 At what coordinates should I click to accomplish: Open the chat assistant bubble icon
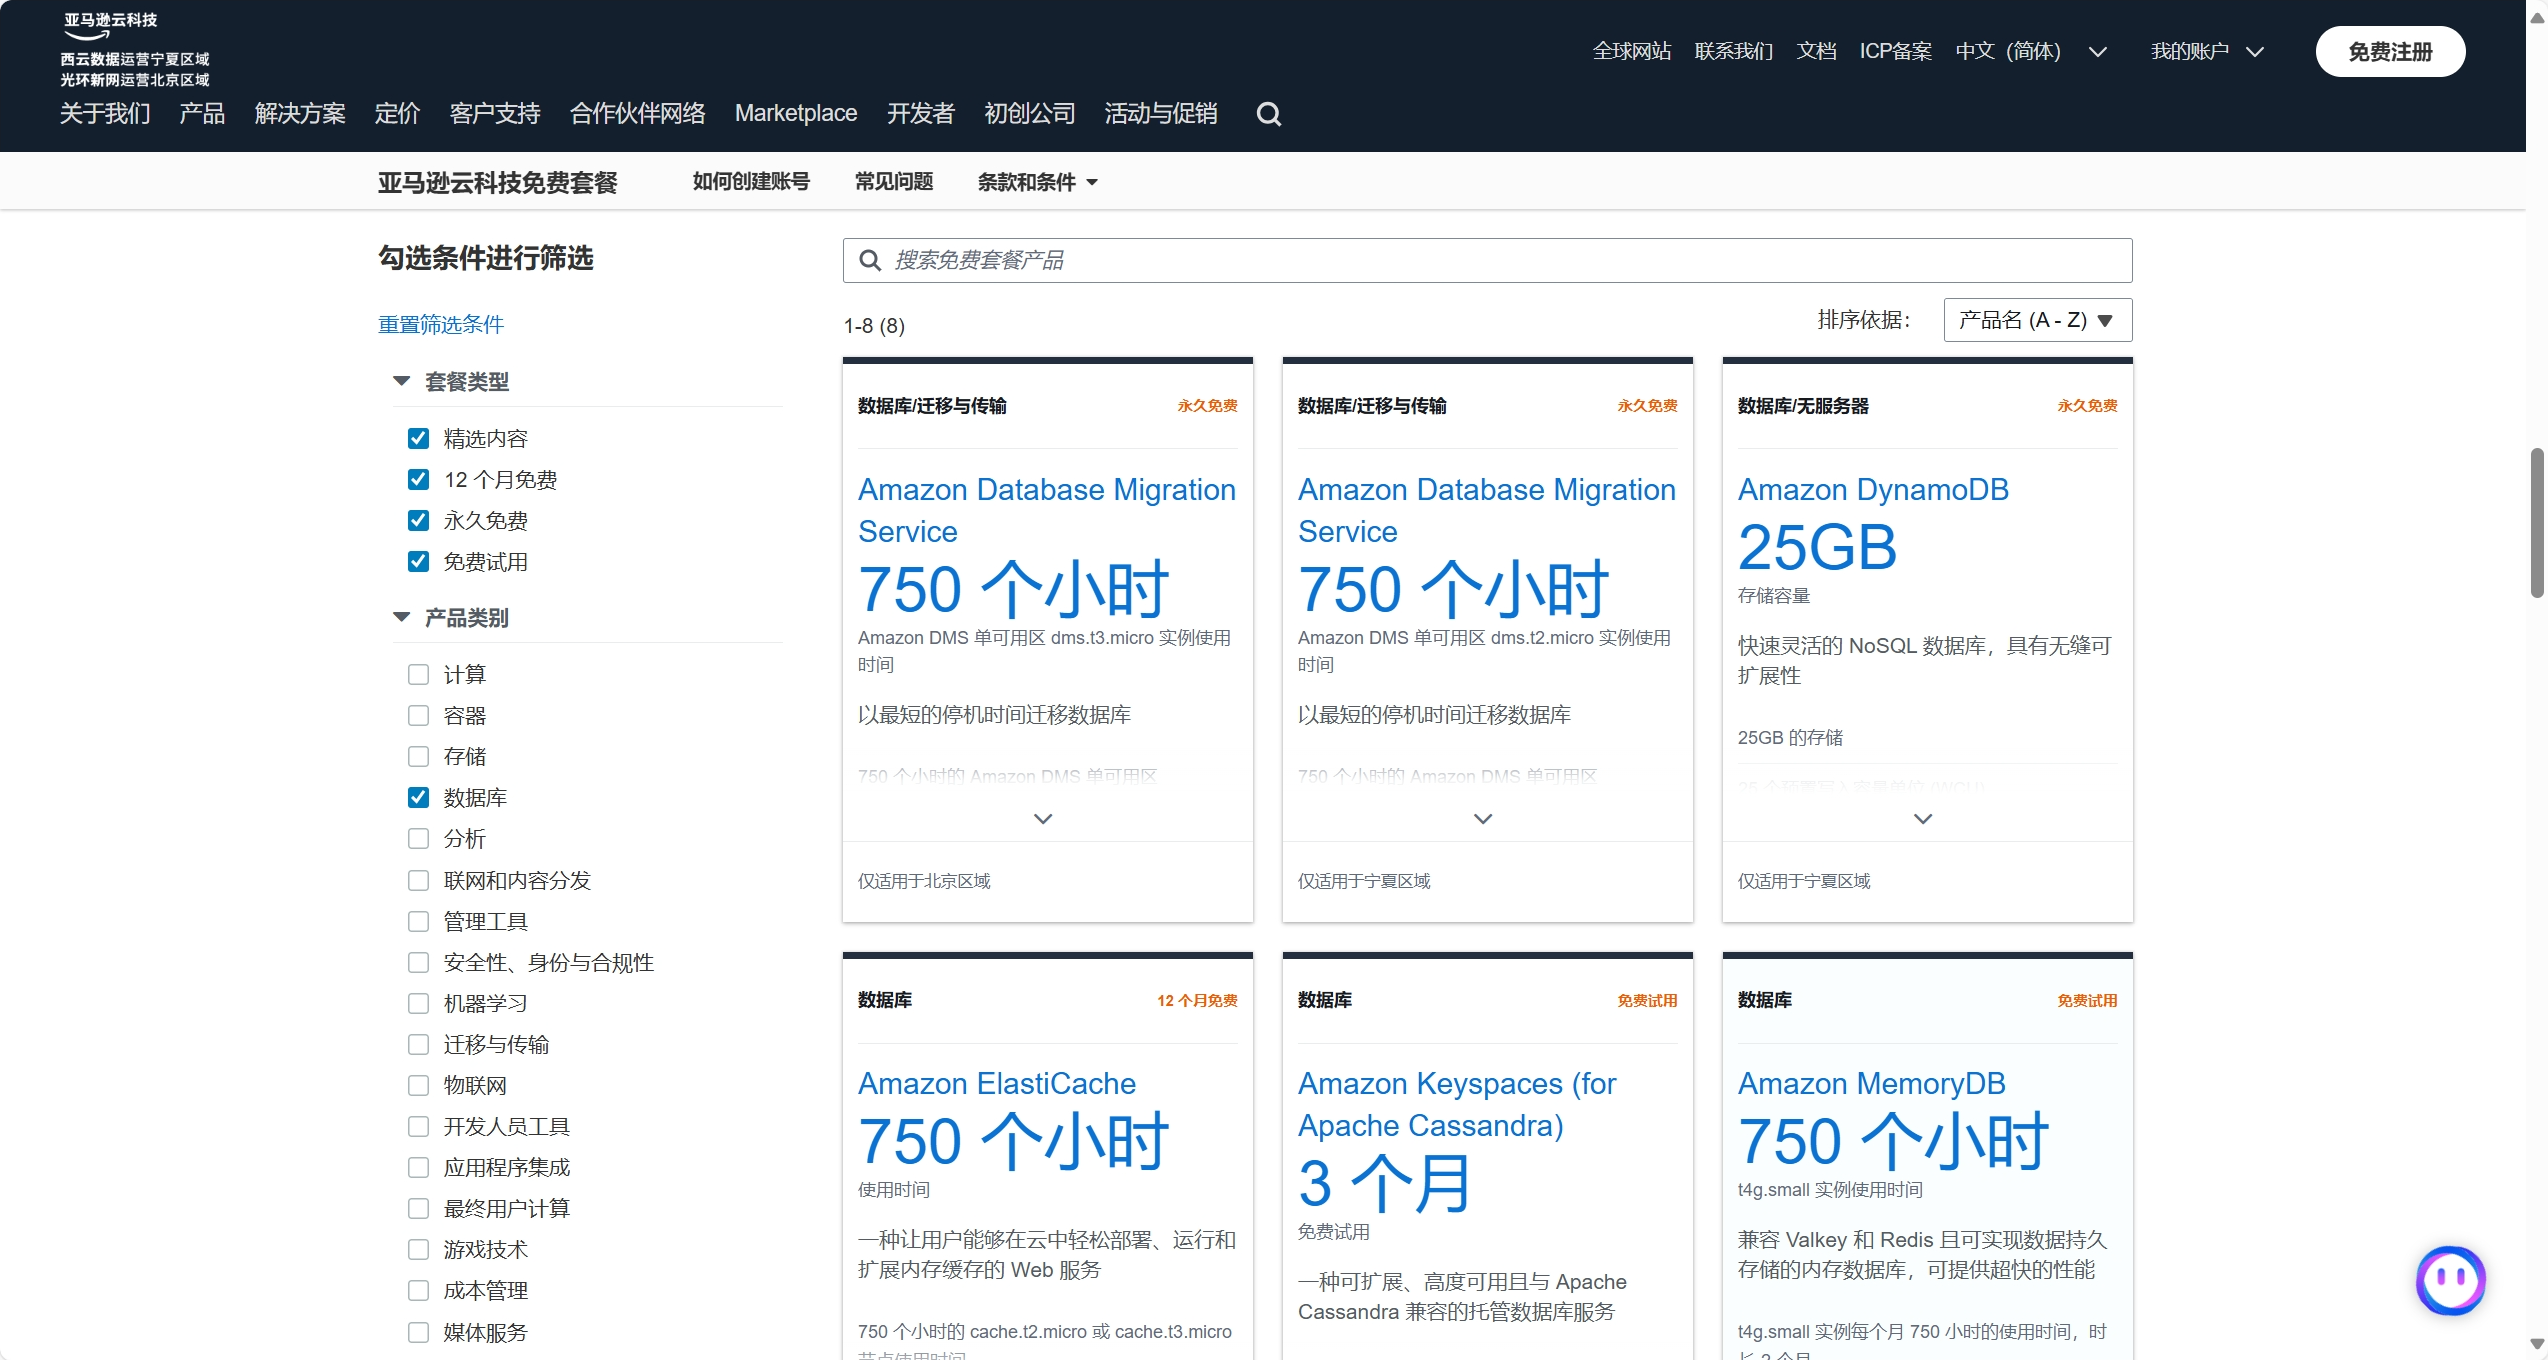(2449, 1279)
